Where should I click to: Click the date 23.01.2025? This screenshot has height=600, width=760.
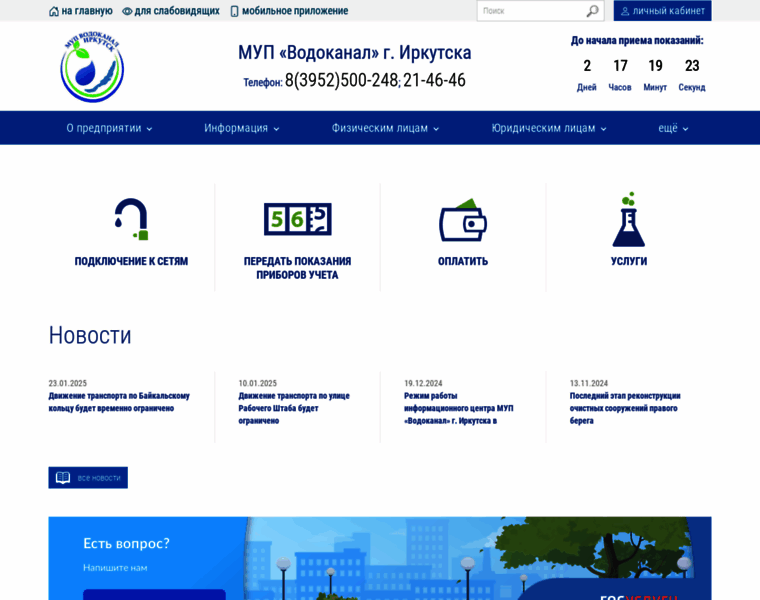click(67, 383)
